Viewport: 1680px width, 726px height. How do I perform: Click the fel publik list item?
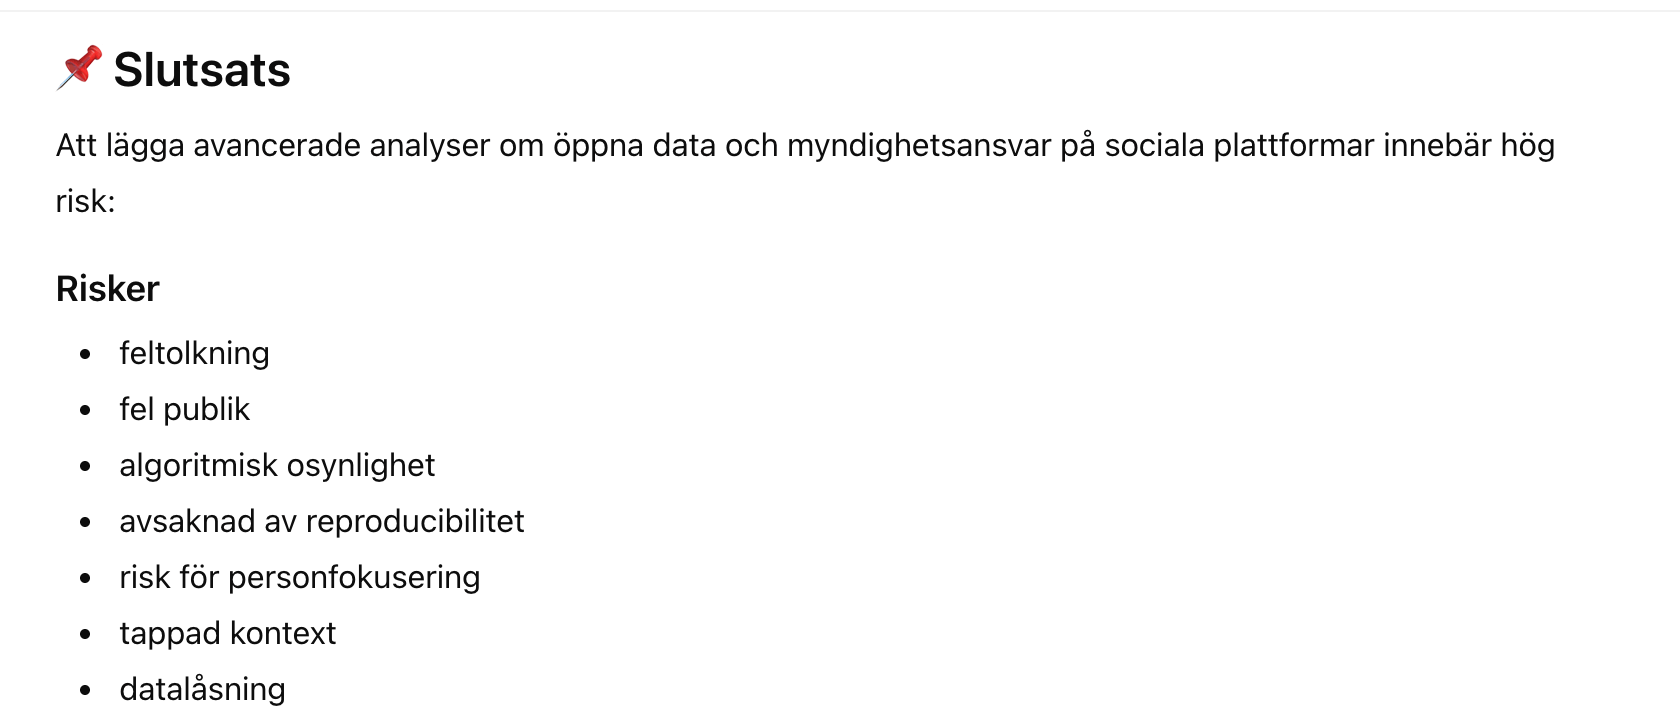184,409
